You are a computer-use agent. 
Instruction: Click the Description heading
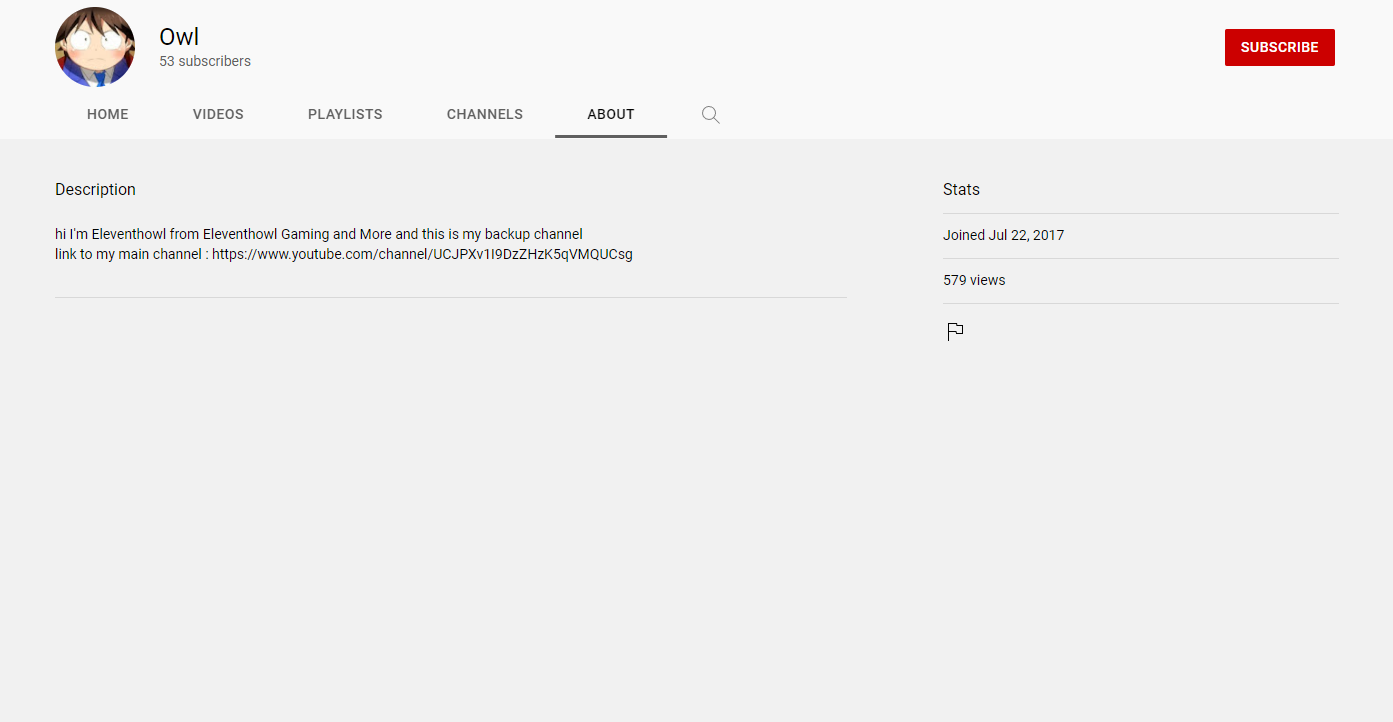(x=95, y=190)
